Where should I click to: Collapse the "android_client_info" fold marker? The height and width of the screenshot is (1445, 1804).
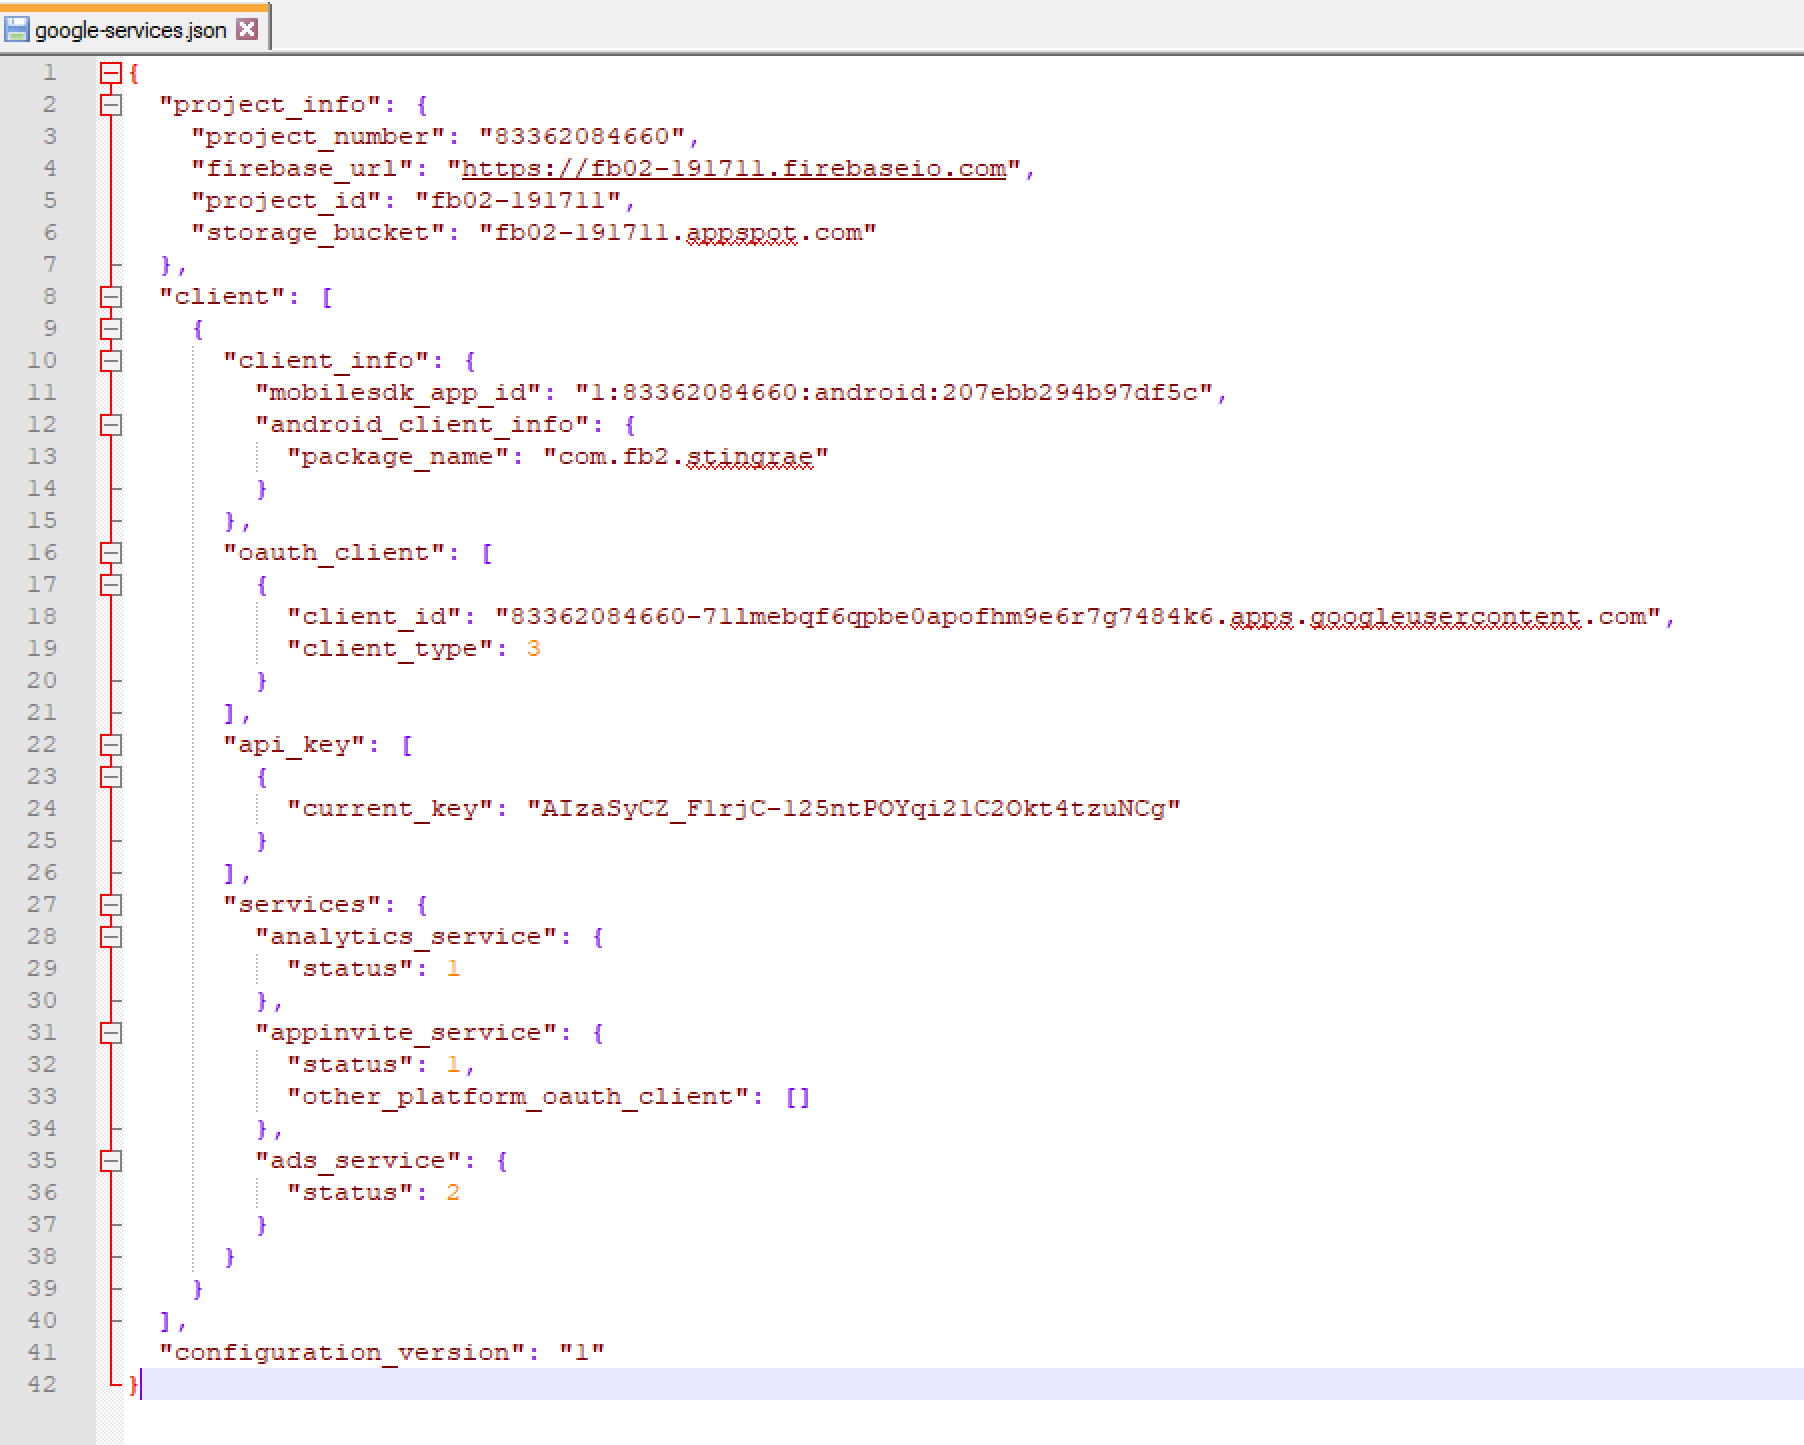111,425
